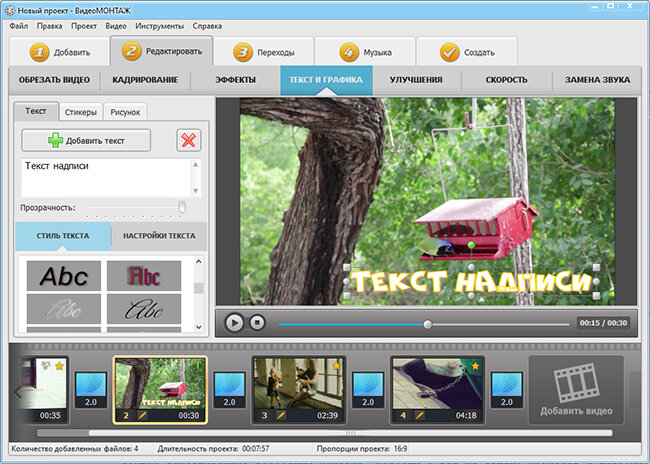
Task: Open step 3 Переходы tab
Action: click(264, 52)
